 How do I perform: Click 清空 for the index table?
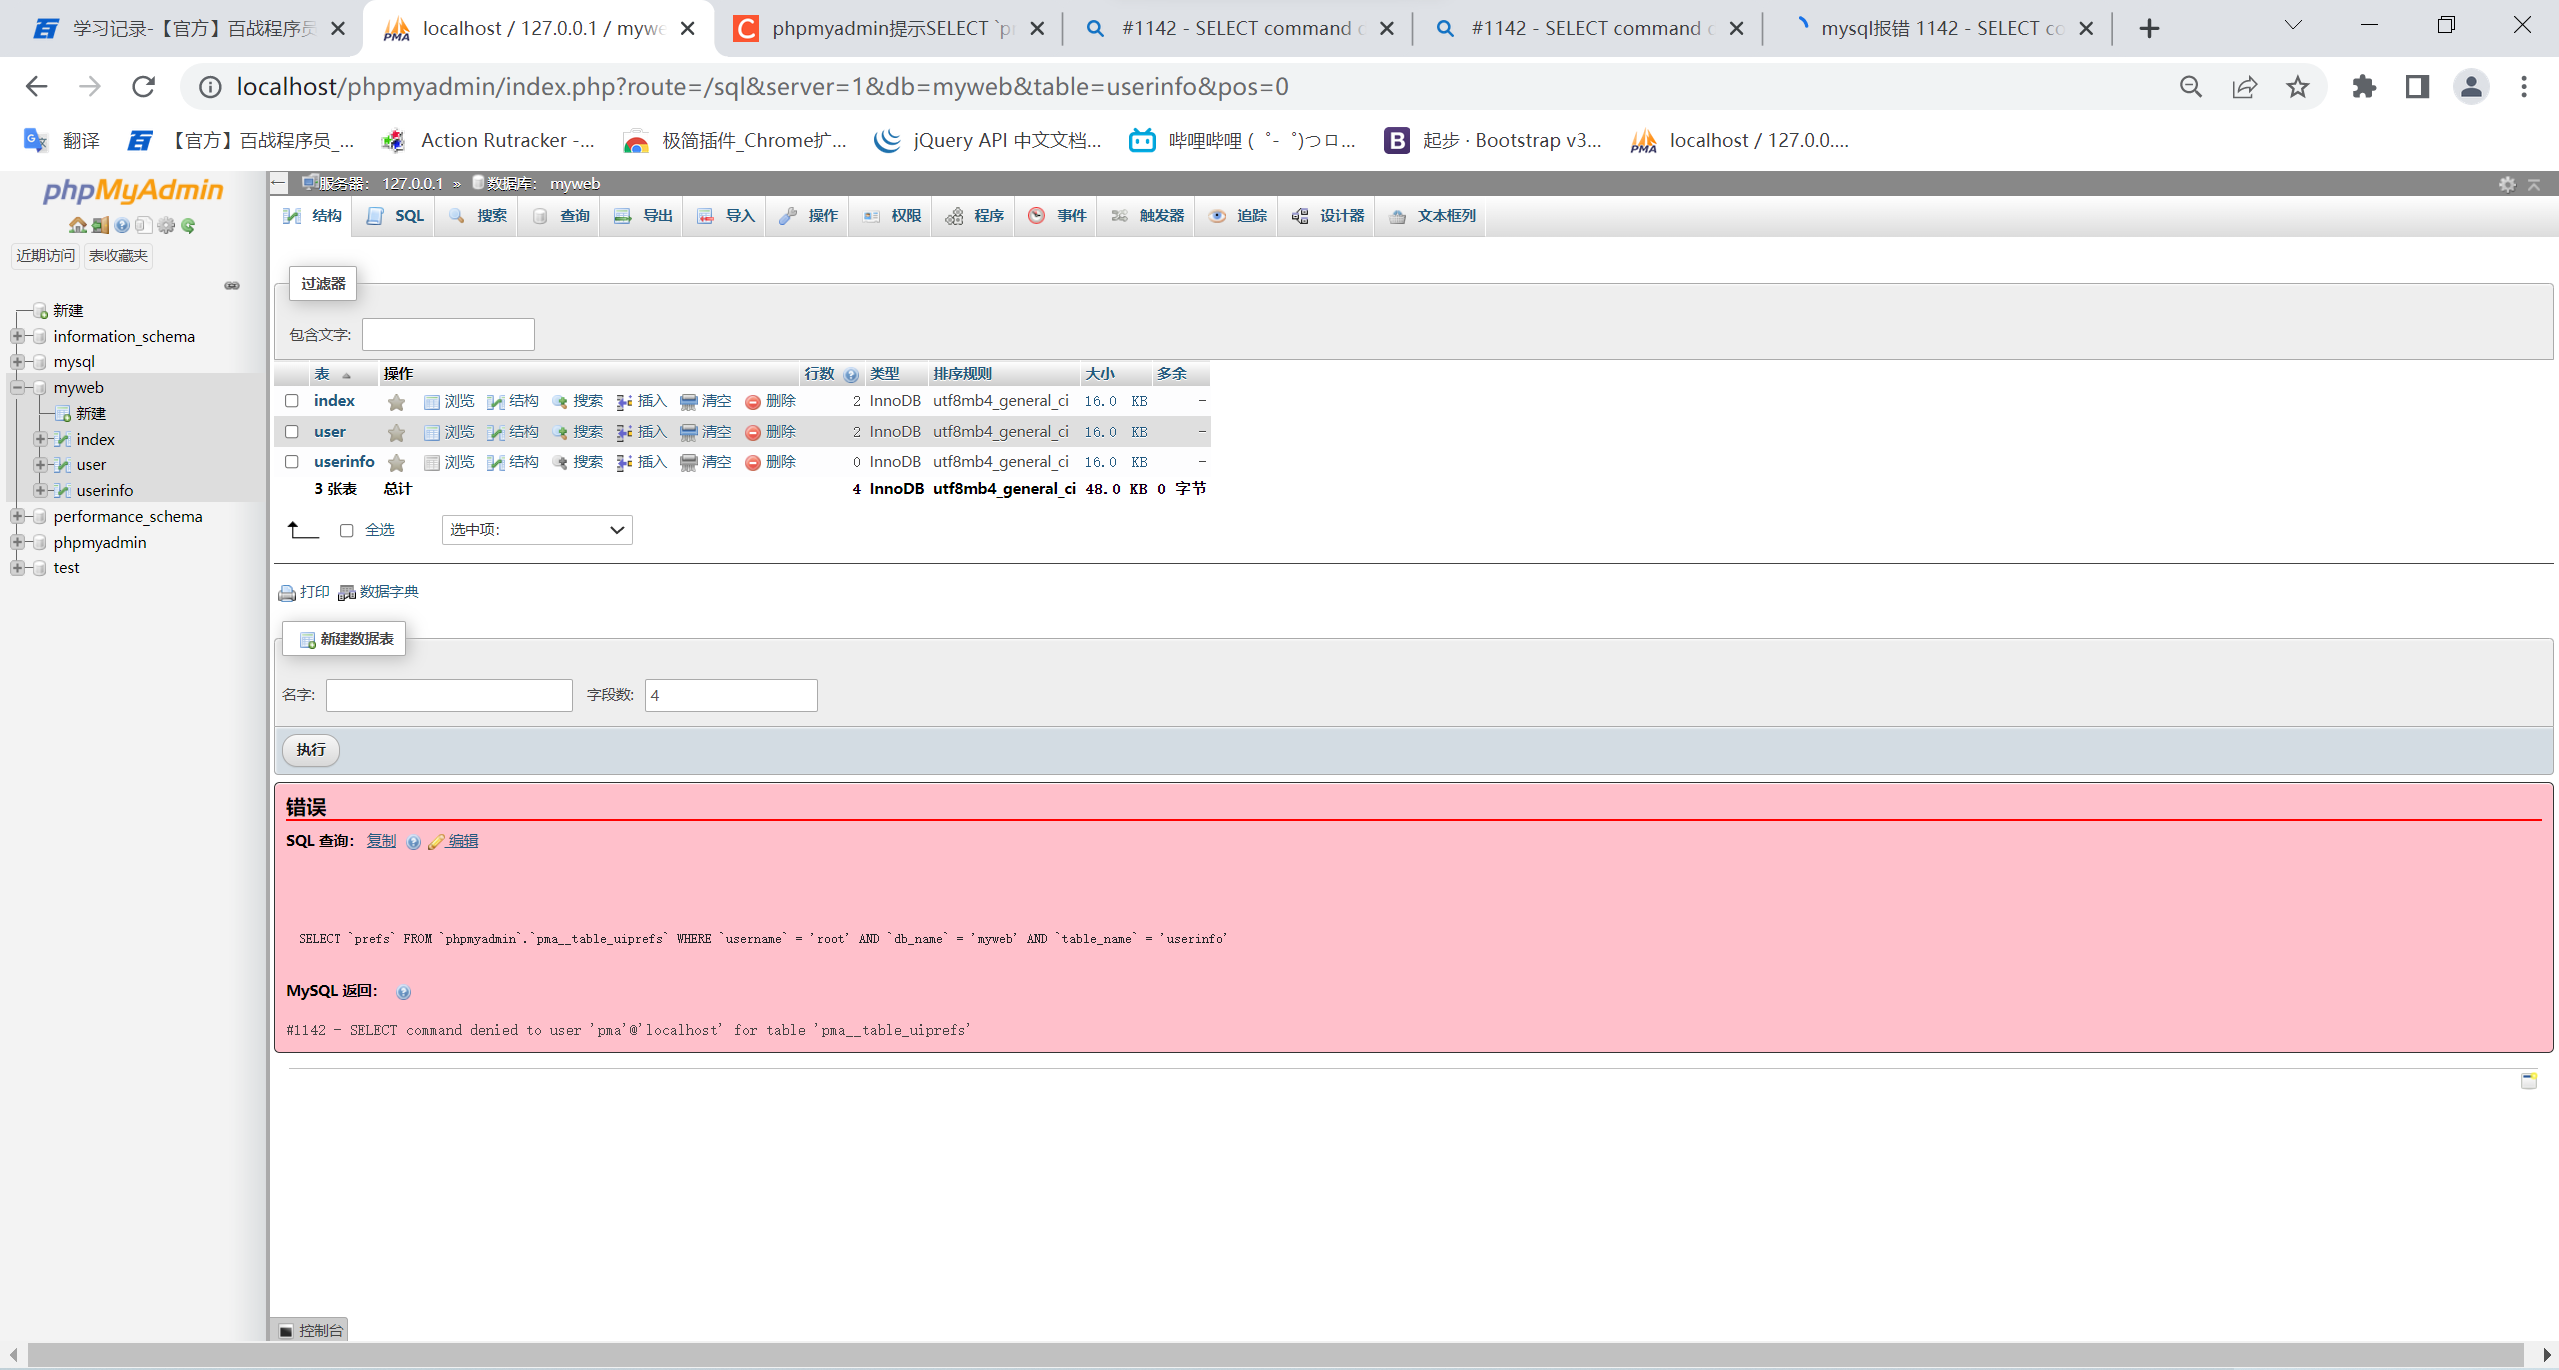[x=706, y=401]
